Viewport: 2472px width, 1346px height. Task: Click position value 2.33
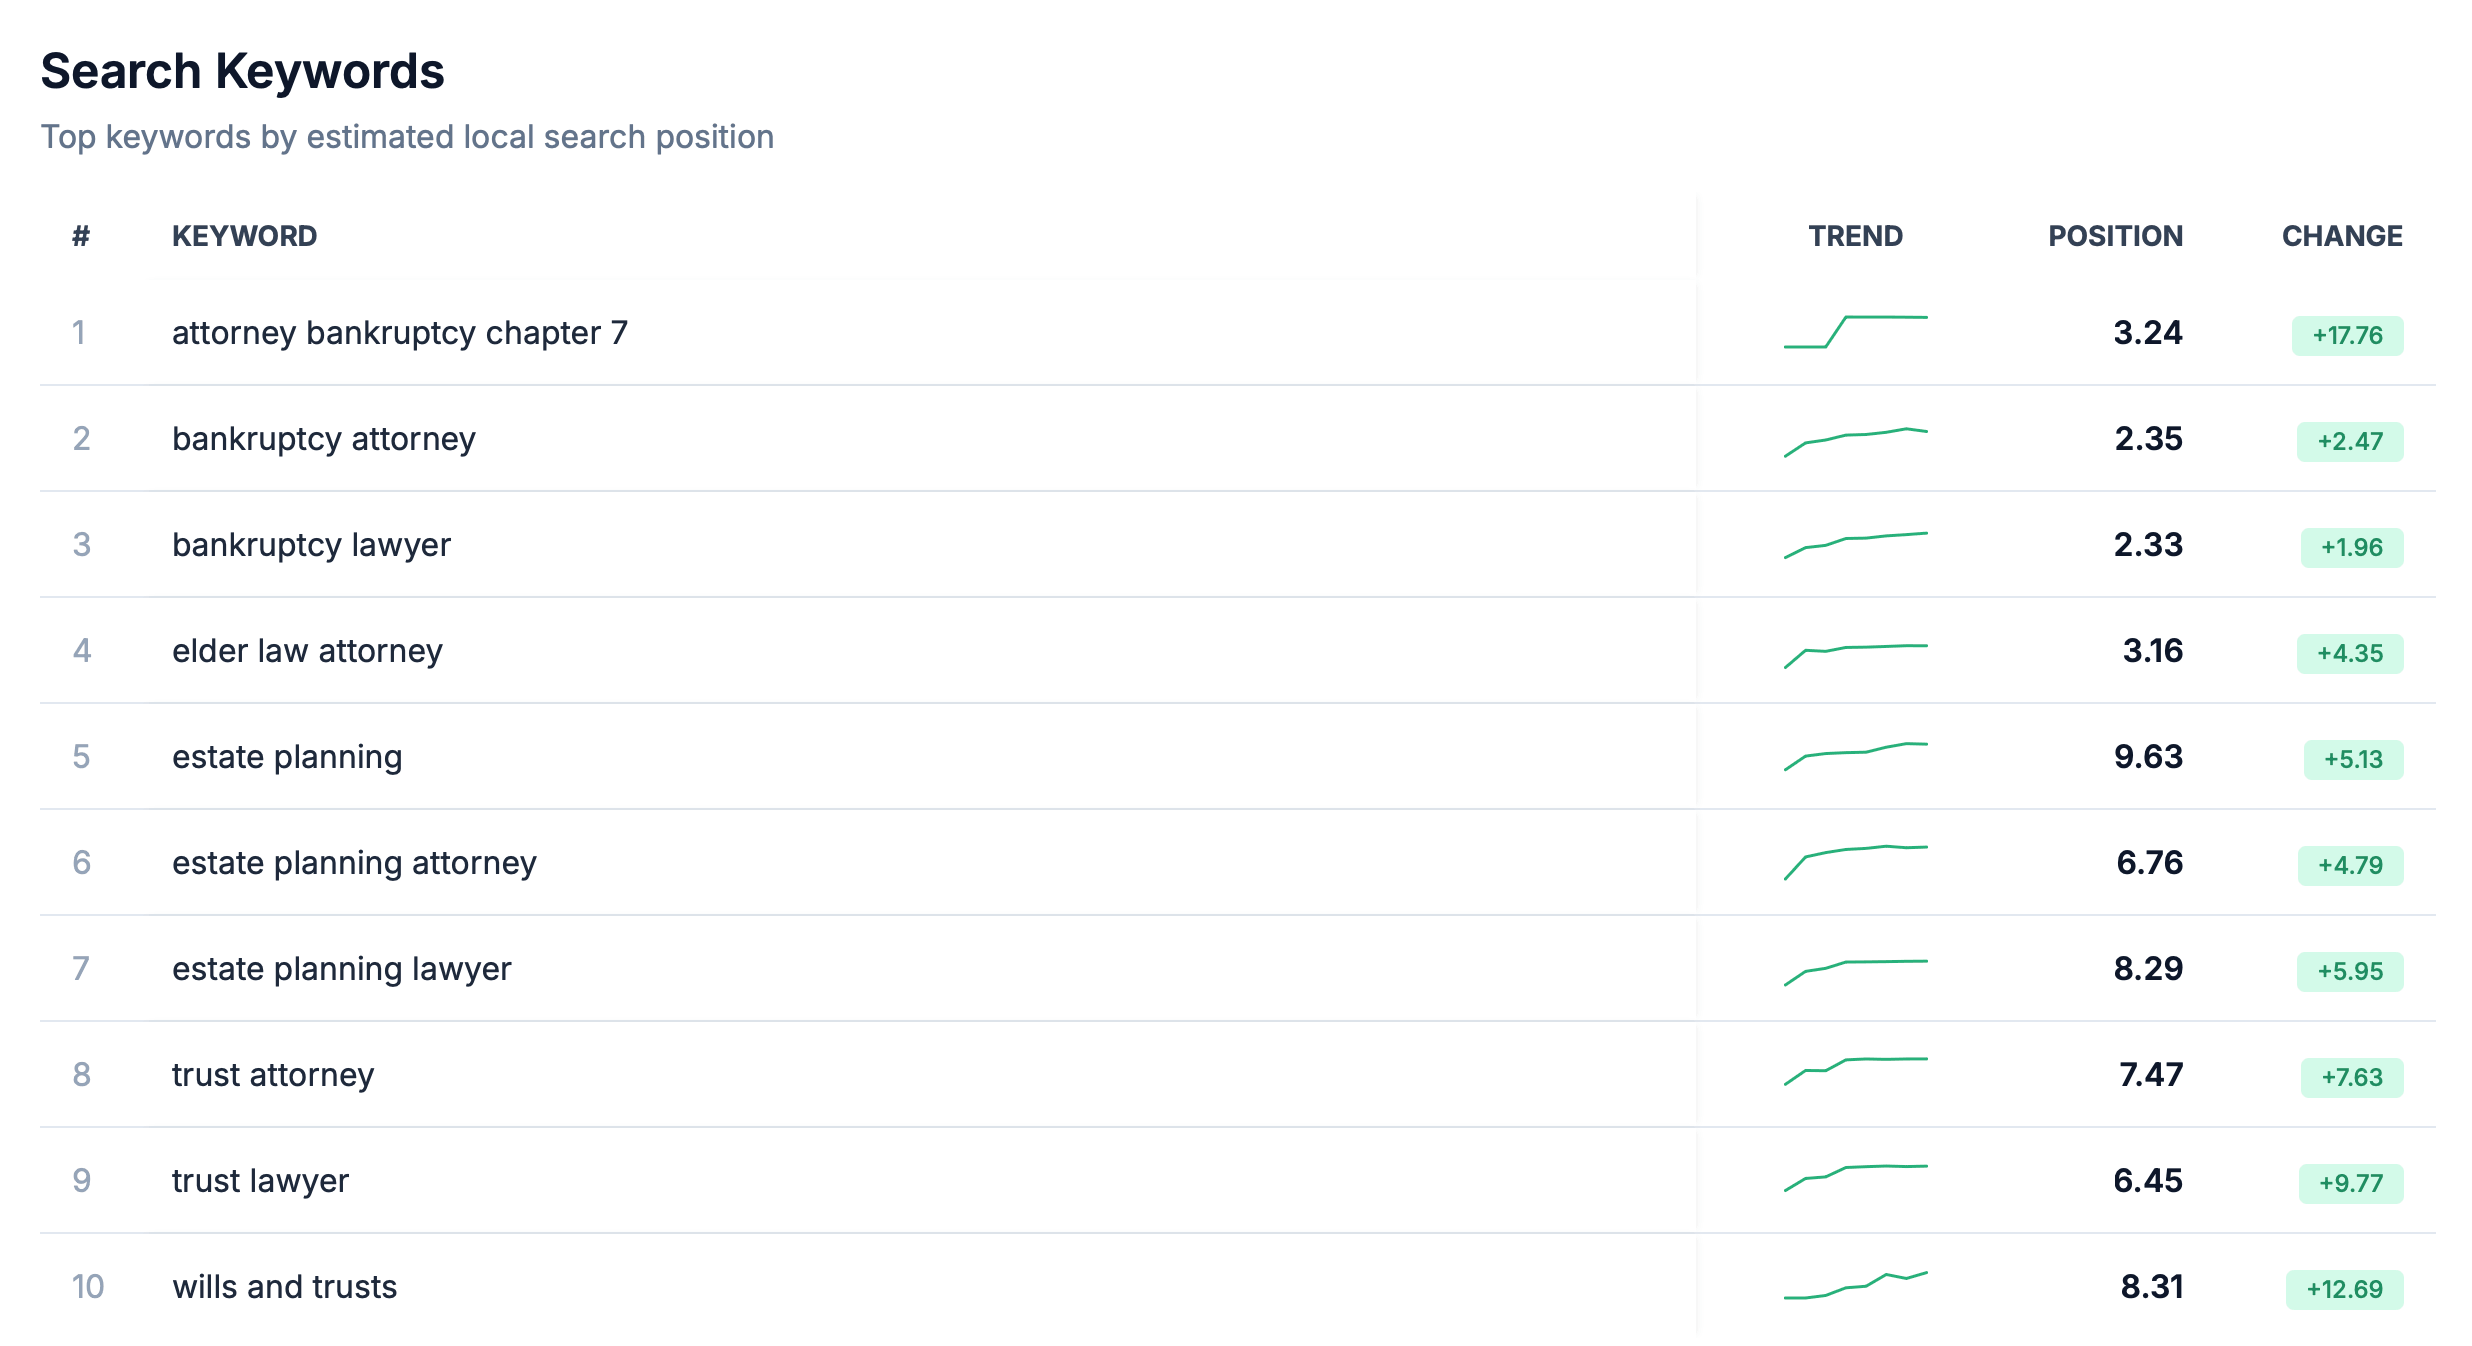coord(2148,544)
